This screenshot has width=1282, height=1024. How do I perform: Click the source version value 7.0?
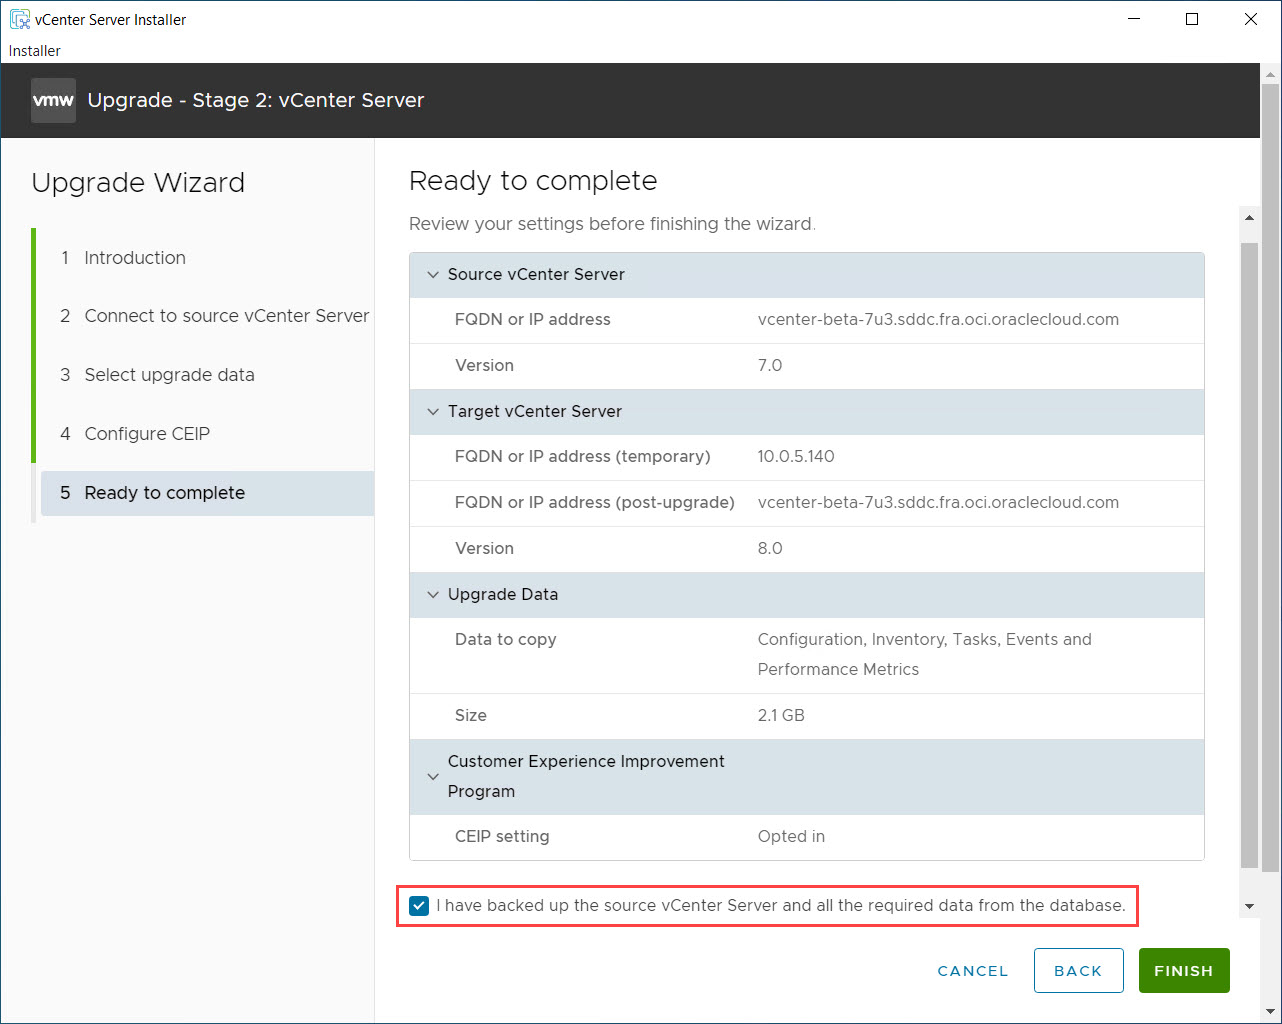point(770,366)
